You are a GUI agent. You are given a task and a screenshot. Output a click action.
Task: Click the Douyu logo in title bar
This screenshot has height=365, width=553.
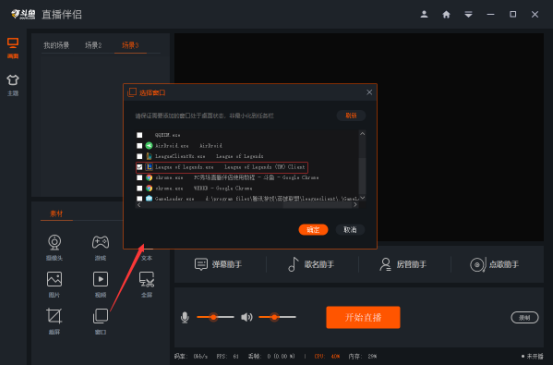pos(23,14)
